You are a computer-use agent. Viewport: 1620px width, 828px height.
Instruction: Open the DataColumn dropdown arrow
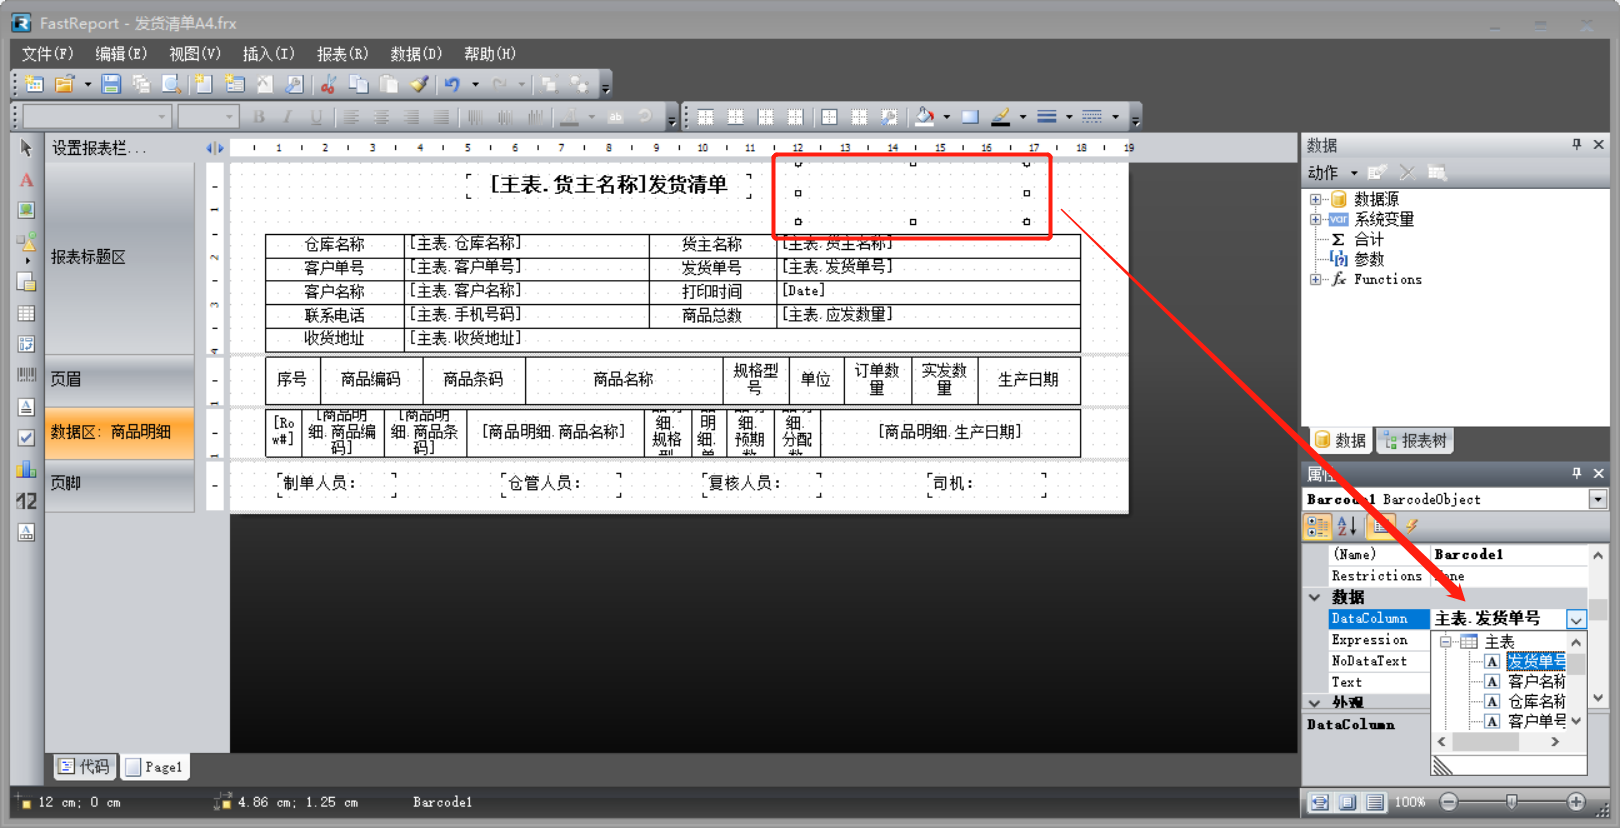click(x=1576, y=620)
